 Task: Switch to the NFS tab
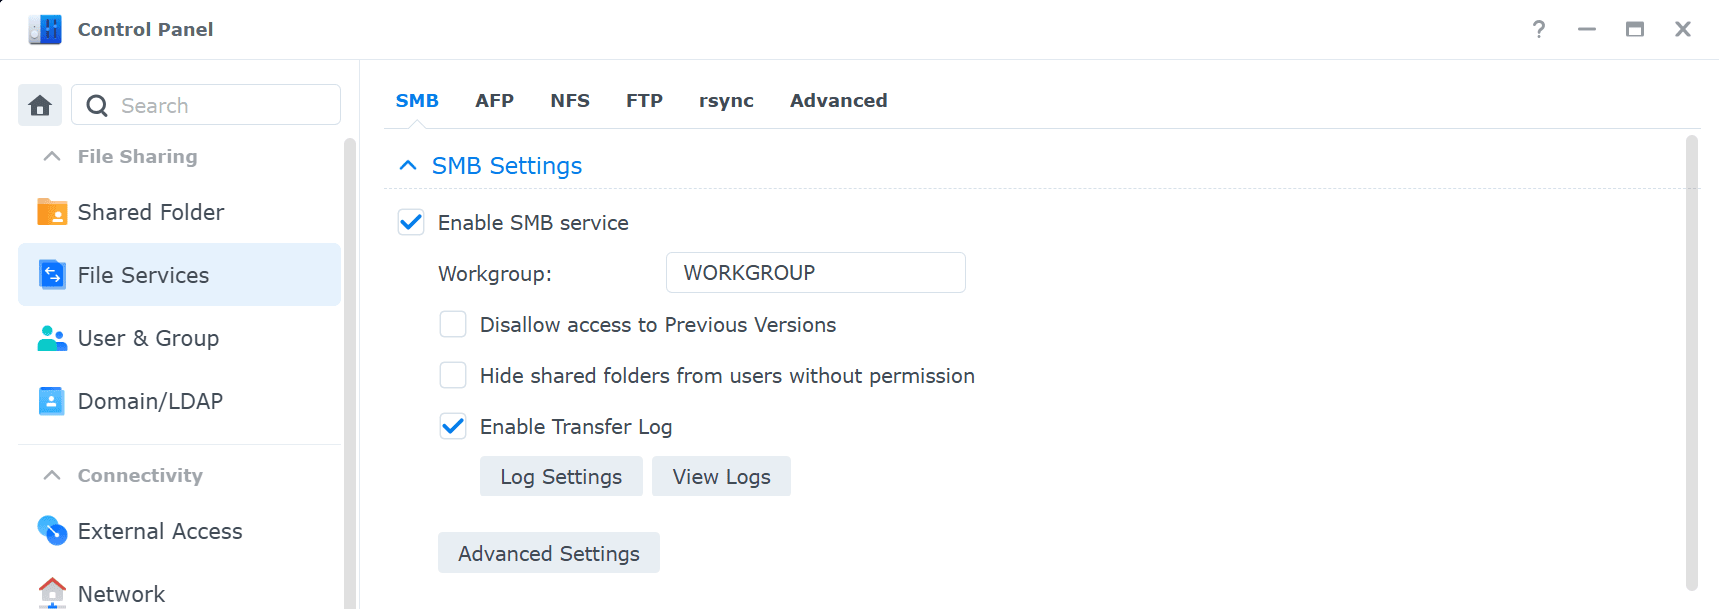570,101
